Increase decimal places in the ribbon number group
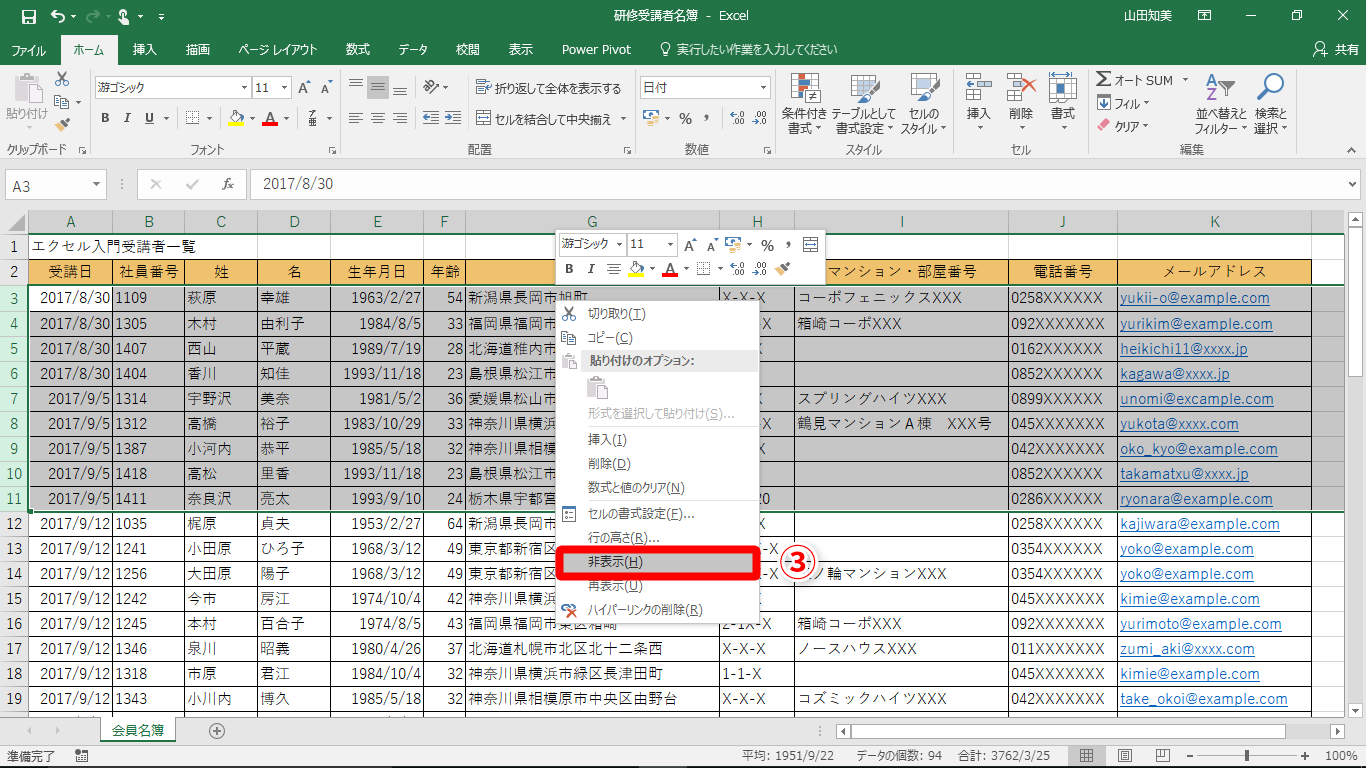Image resolution: width=1366 pixels, height=768 pixels. tap(736, 119)
